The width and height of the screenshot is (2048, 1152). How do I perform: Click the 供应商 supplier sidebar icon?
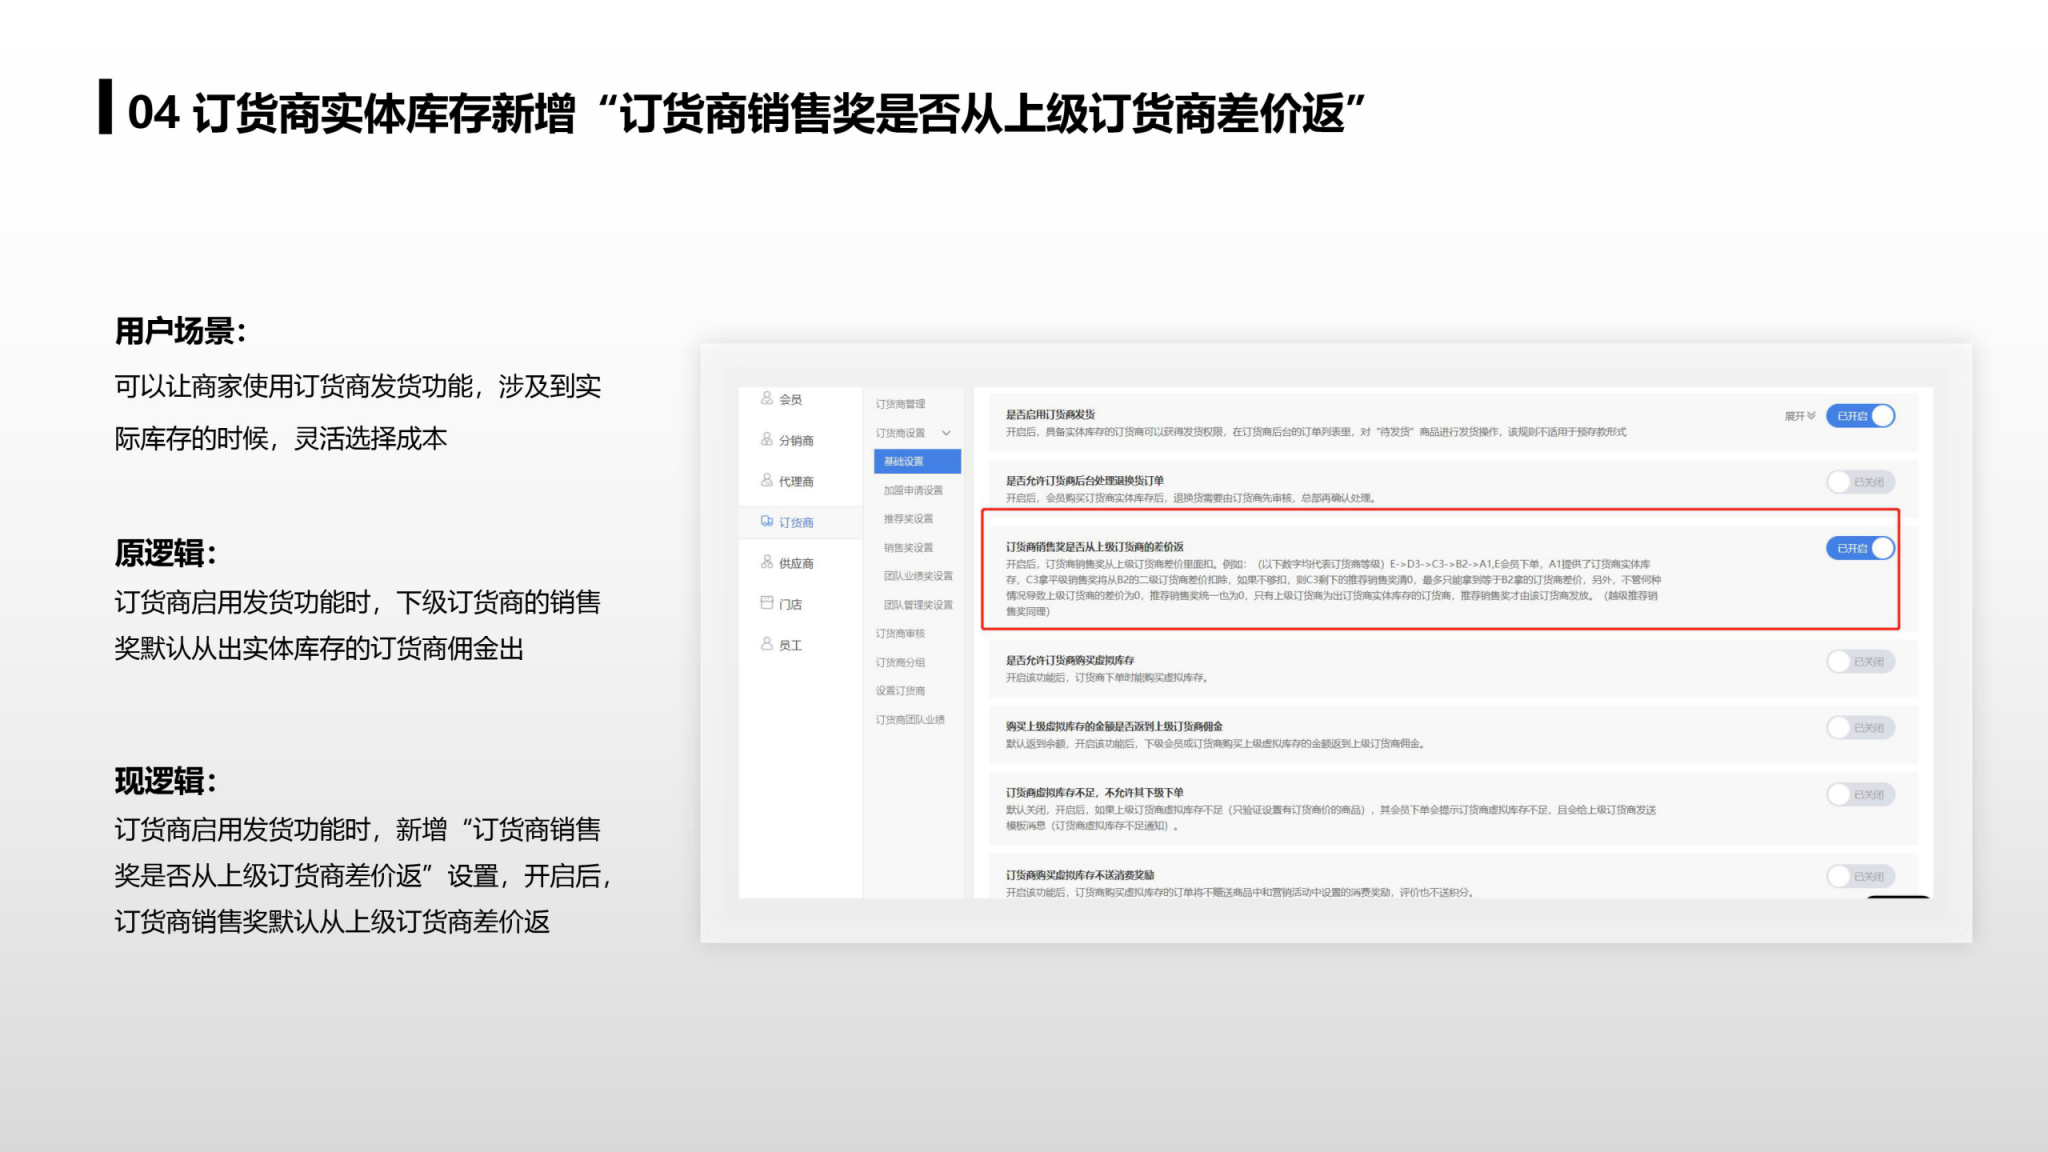point(767,562)
